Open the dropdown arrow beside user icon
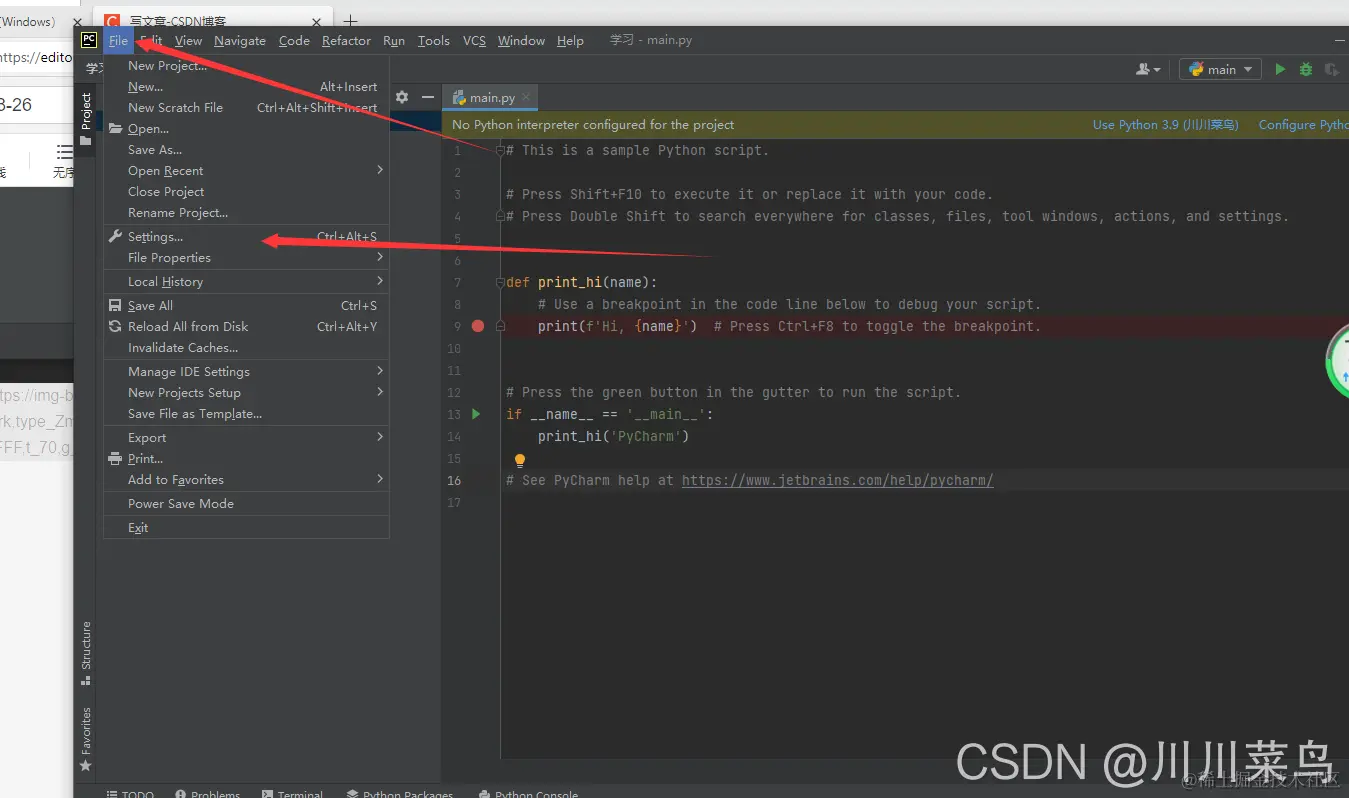This screenshot has height=798, width=1349. click(1157, 70)
